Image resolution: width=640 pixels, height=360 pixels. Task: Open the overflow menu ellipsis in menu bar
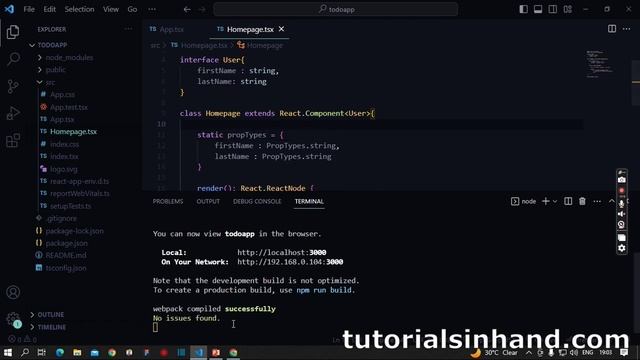(152, 9)
